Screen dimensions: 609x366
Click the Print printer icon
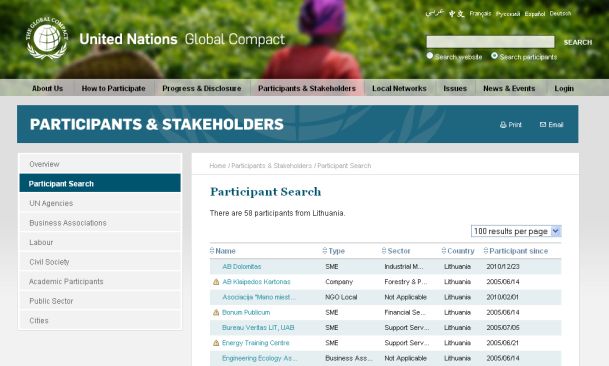pyautogui.click(x=503, y=125)
